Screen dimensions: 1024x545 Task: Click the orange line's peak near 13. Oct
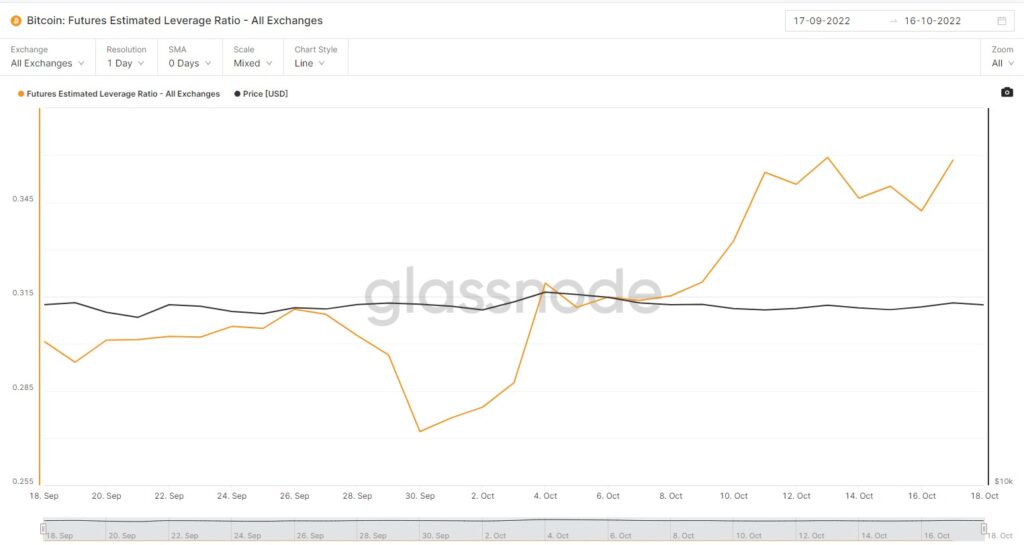coord(827,157)
